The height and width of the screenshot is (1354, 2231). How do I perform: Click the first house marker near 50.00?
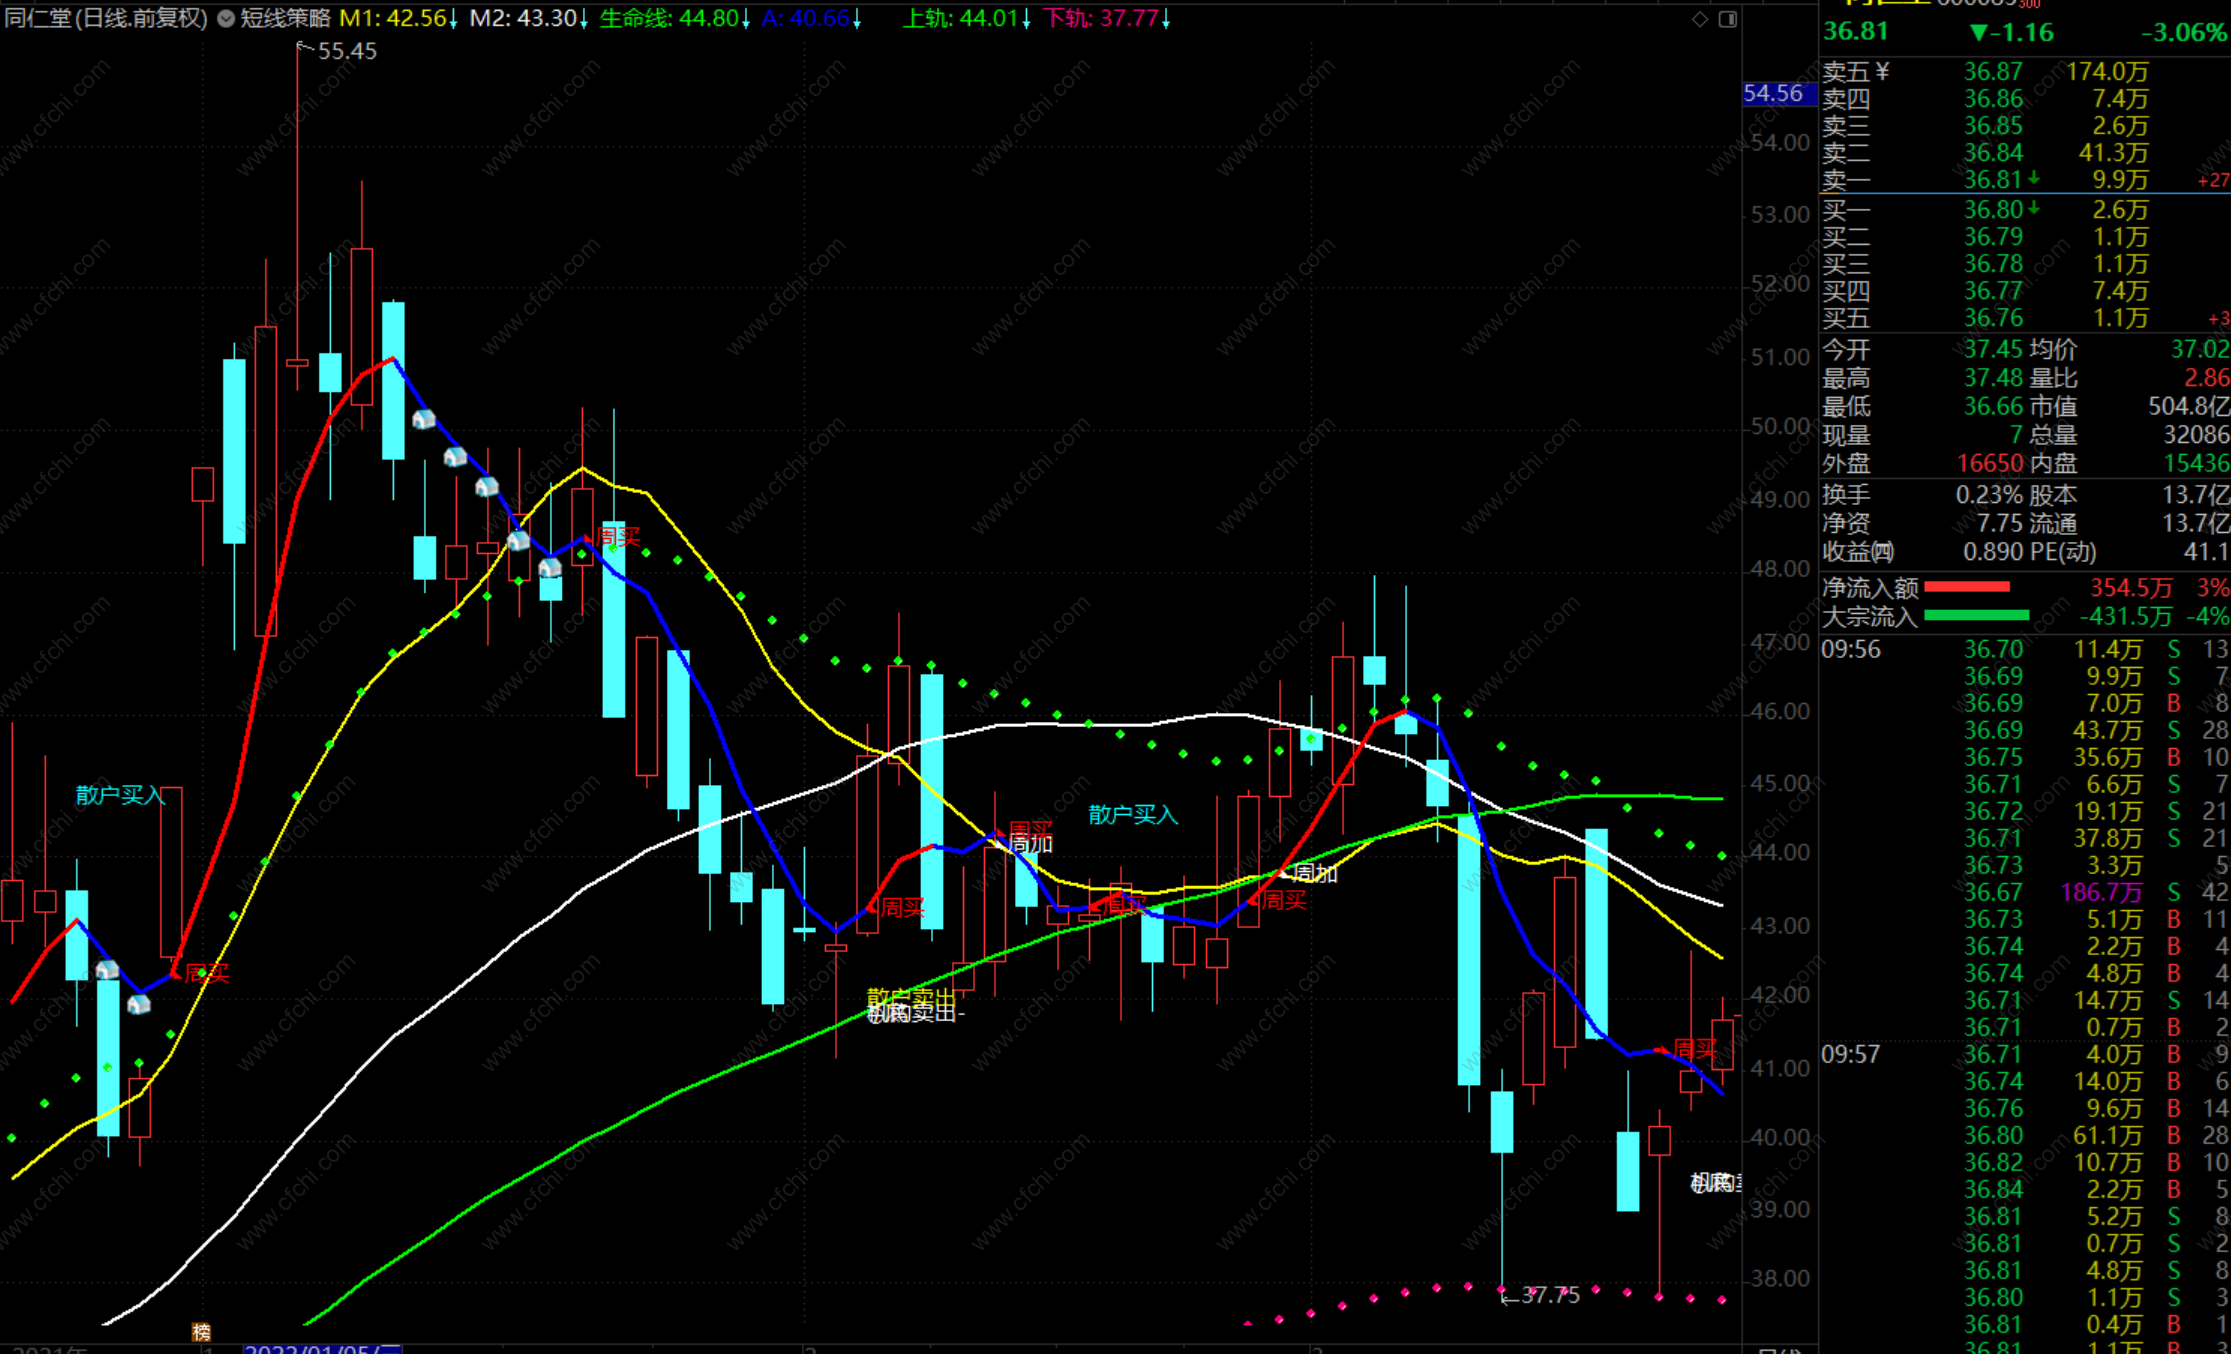point(424,419)
